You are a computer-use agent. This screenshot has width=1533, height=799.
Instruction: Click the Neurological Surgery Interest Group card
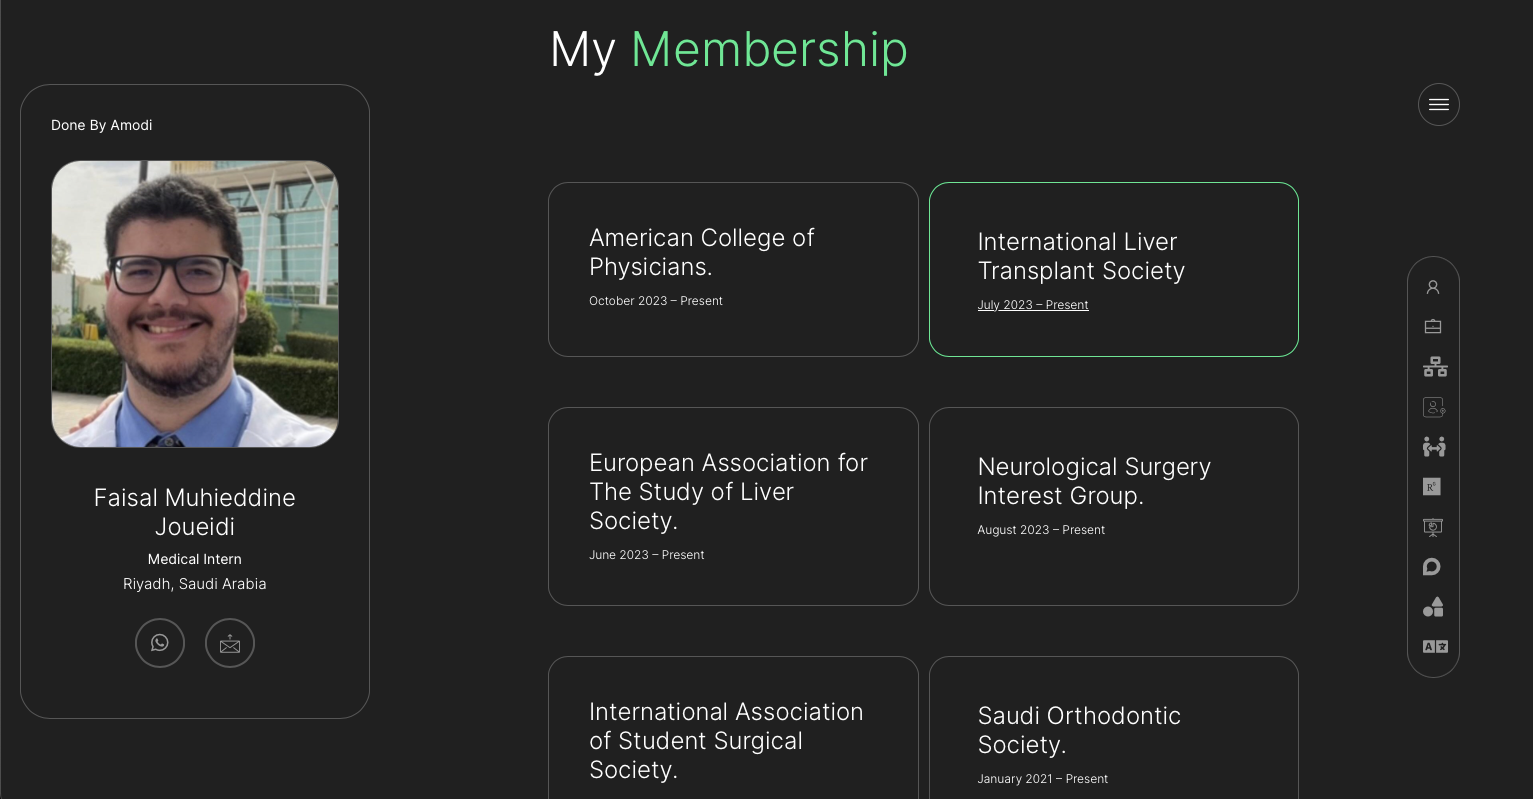[1113, 505]
